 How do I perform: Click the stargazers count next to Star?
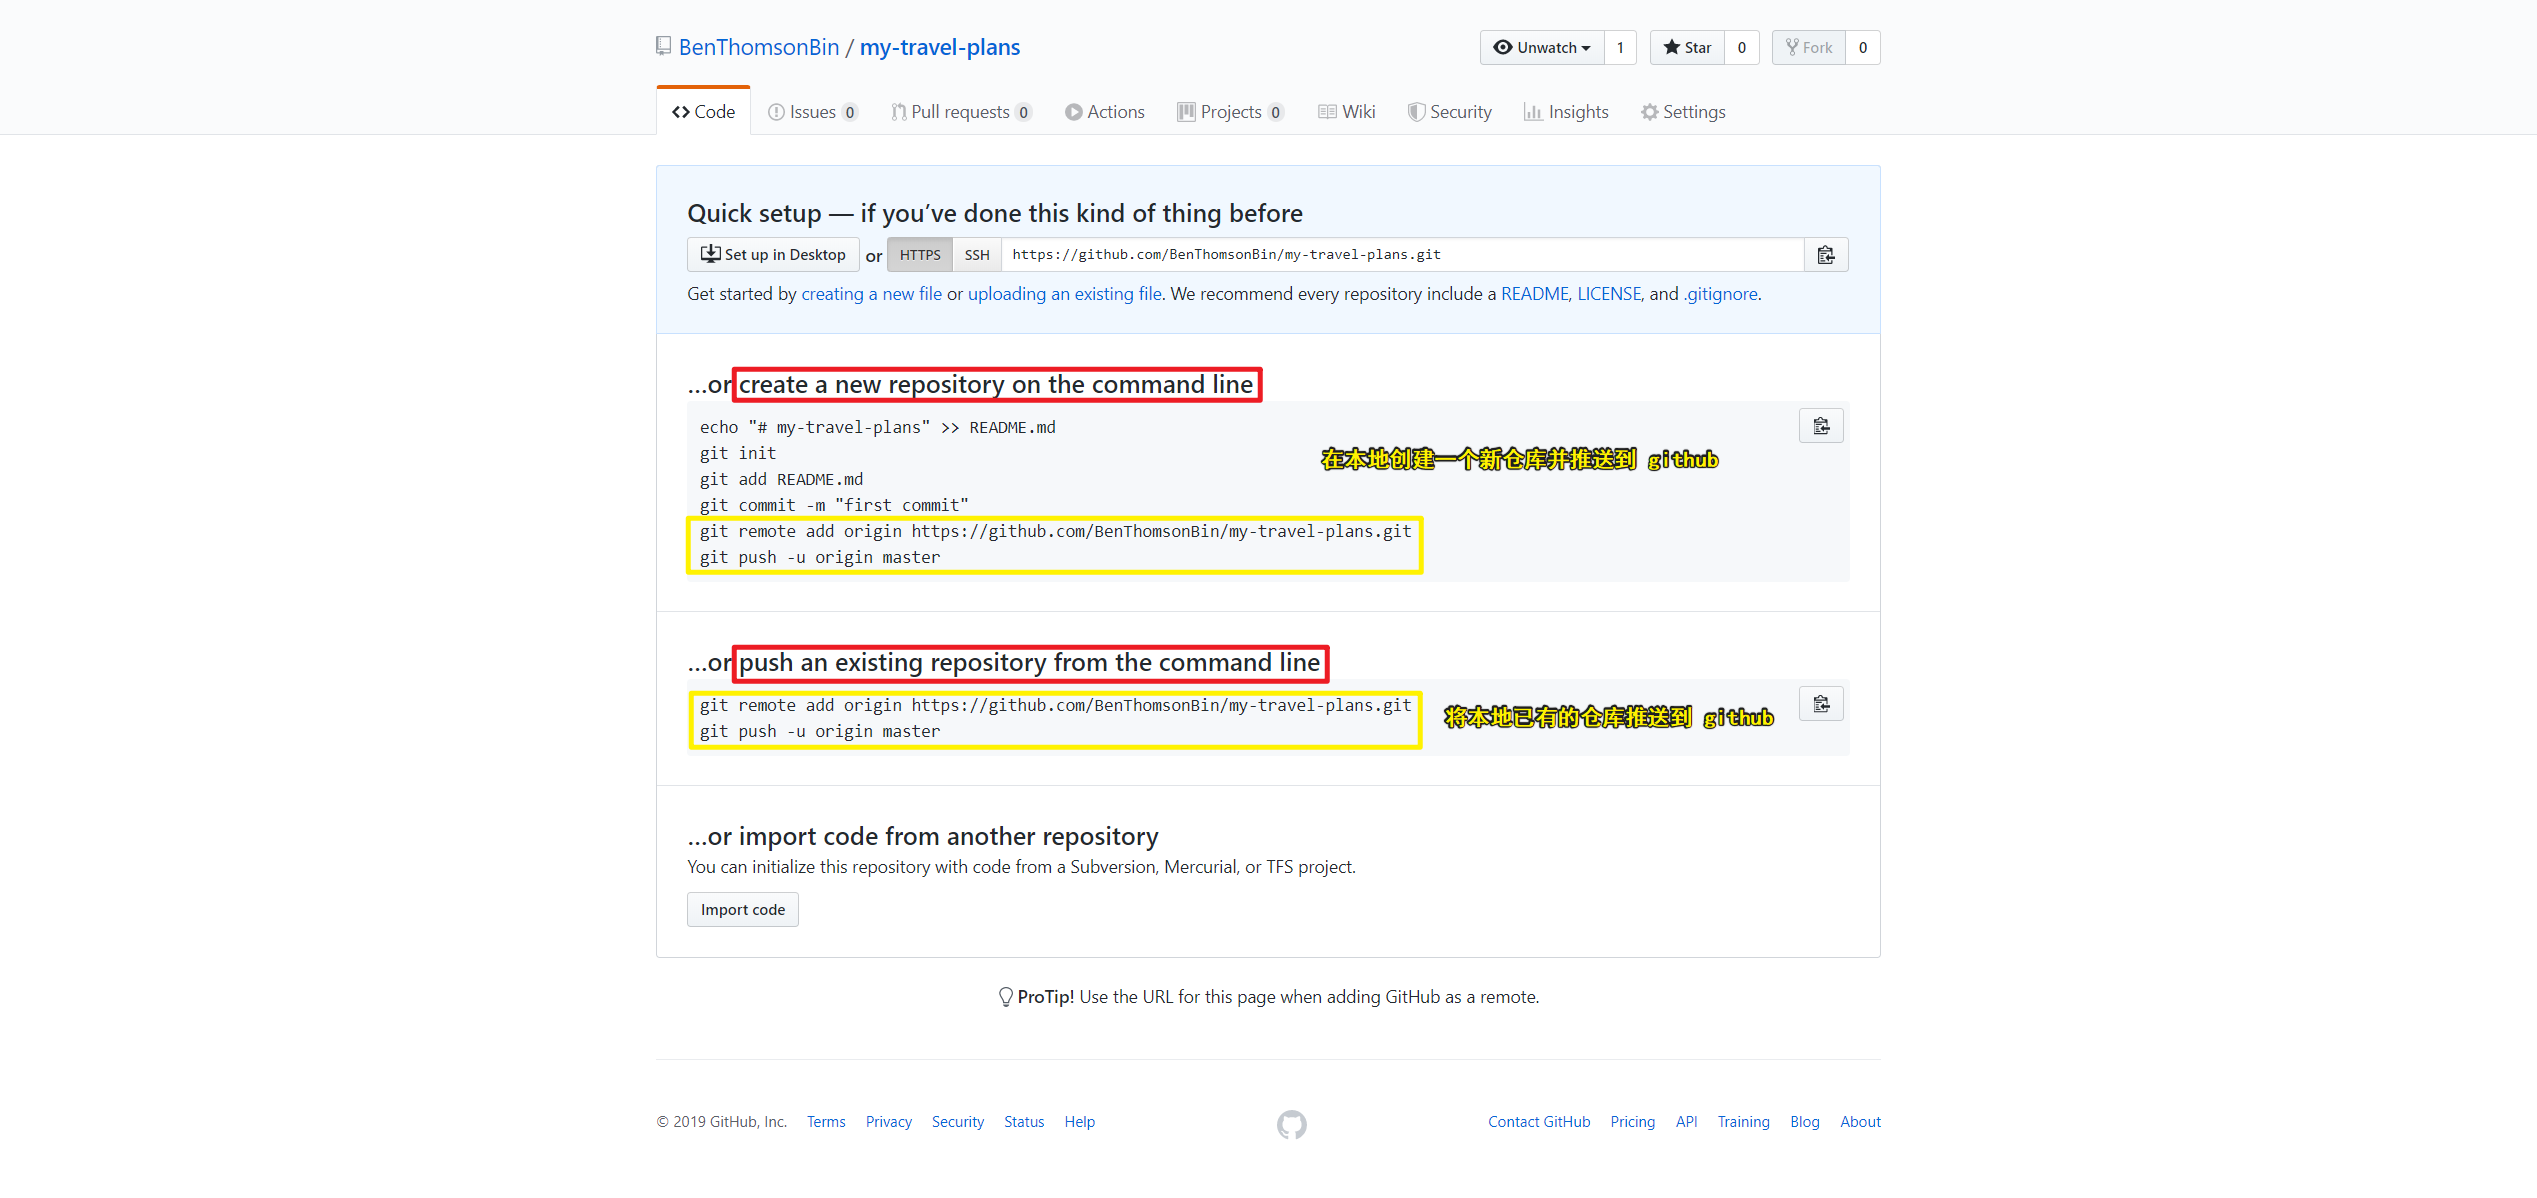[1742, 47]
